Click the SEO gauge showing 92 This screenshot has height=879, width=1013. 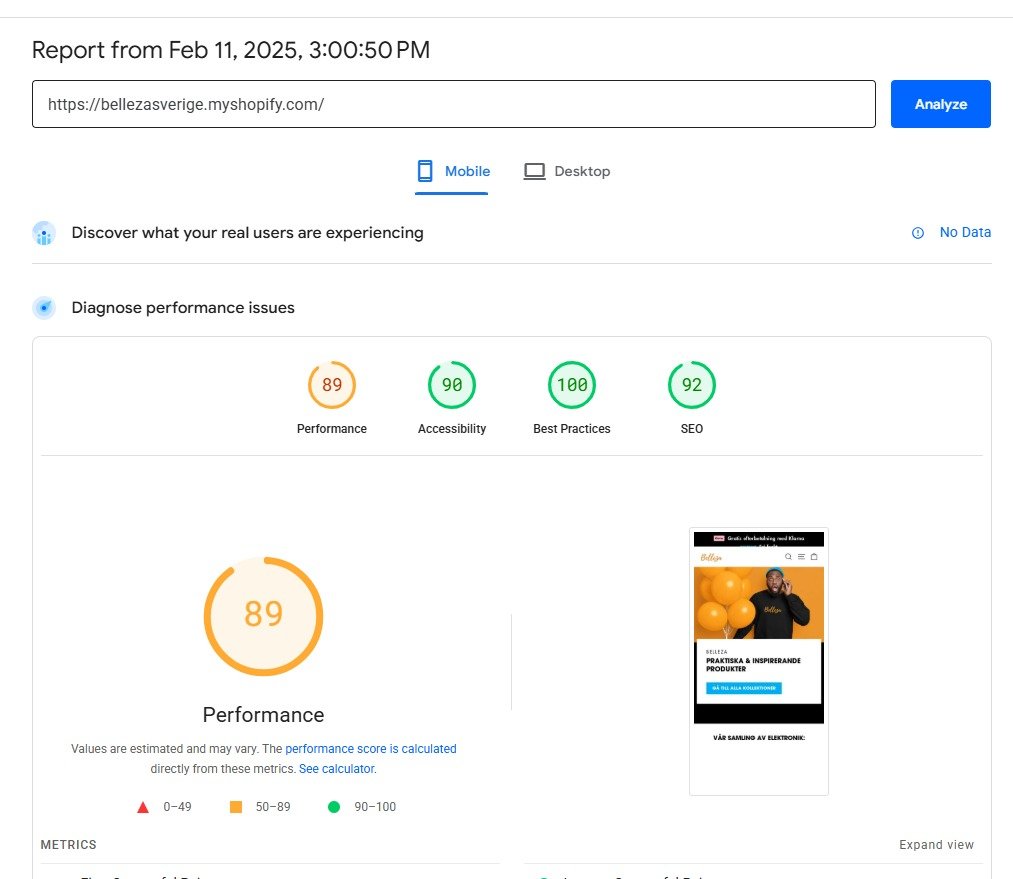pyautogui.click(x=691, y=384)
